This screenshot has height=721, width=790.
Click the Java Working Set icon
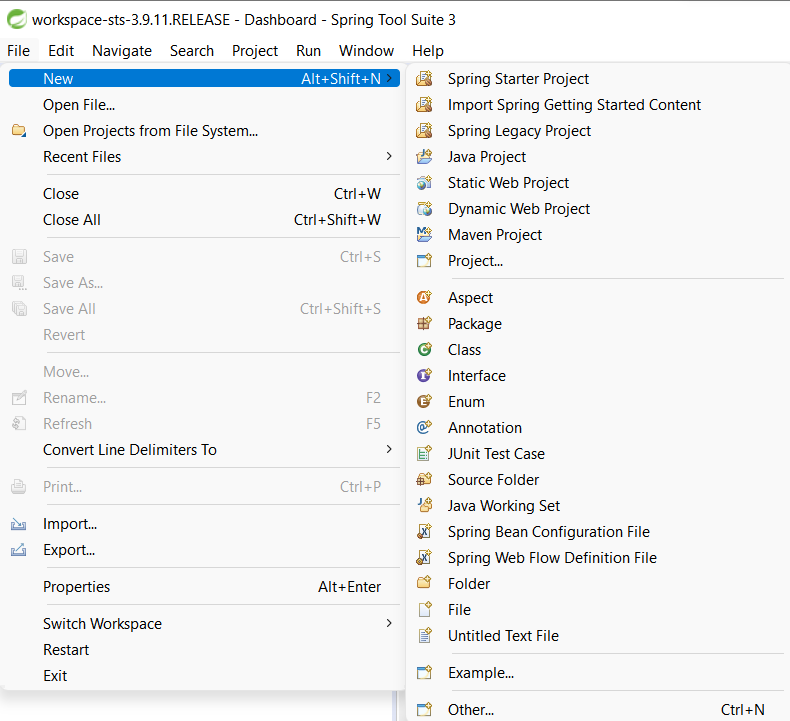[424, 506]
